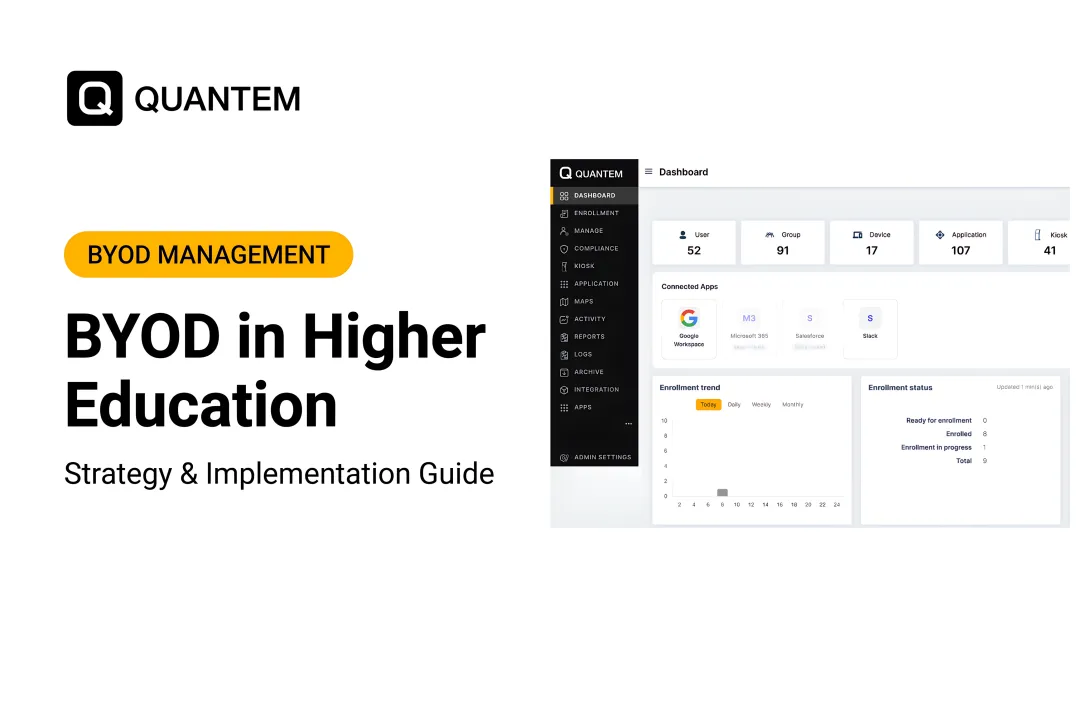Viewport: 1080px width, 725px height.
Task: Select the Weekly tab in Enrollment trend
Action: pos(761,405)
